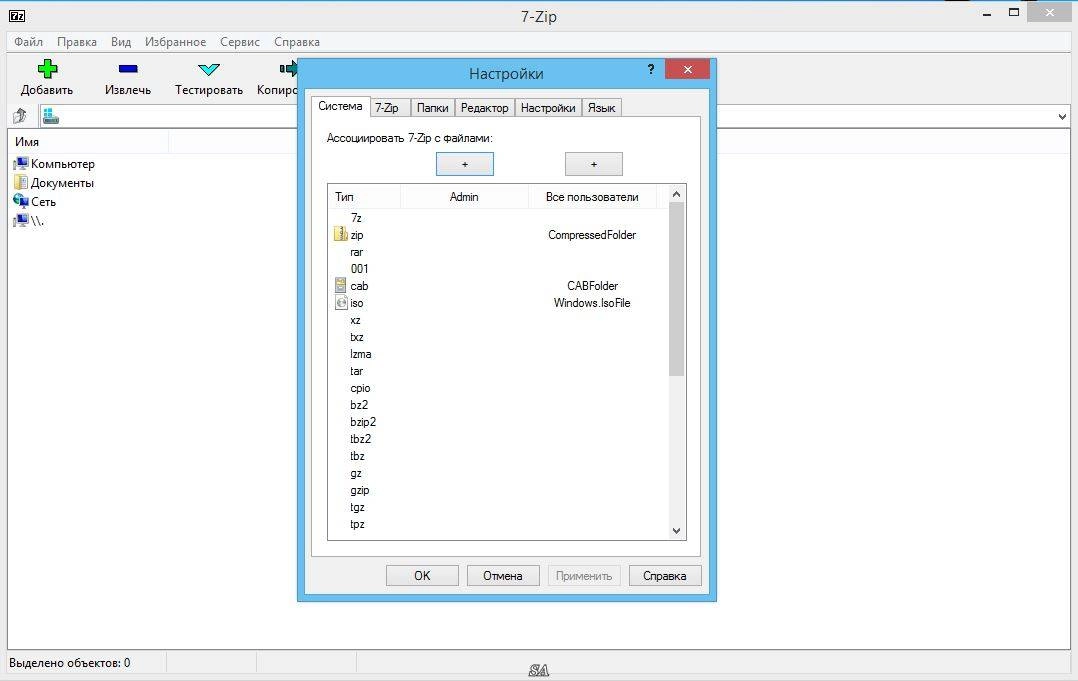Click the Windows.IsoFile value for iso
Viewport: 1078px width, 681px height.
tap(592, 302)
